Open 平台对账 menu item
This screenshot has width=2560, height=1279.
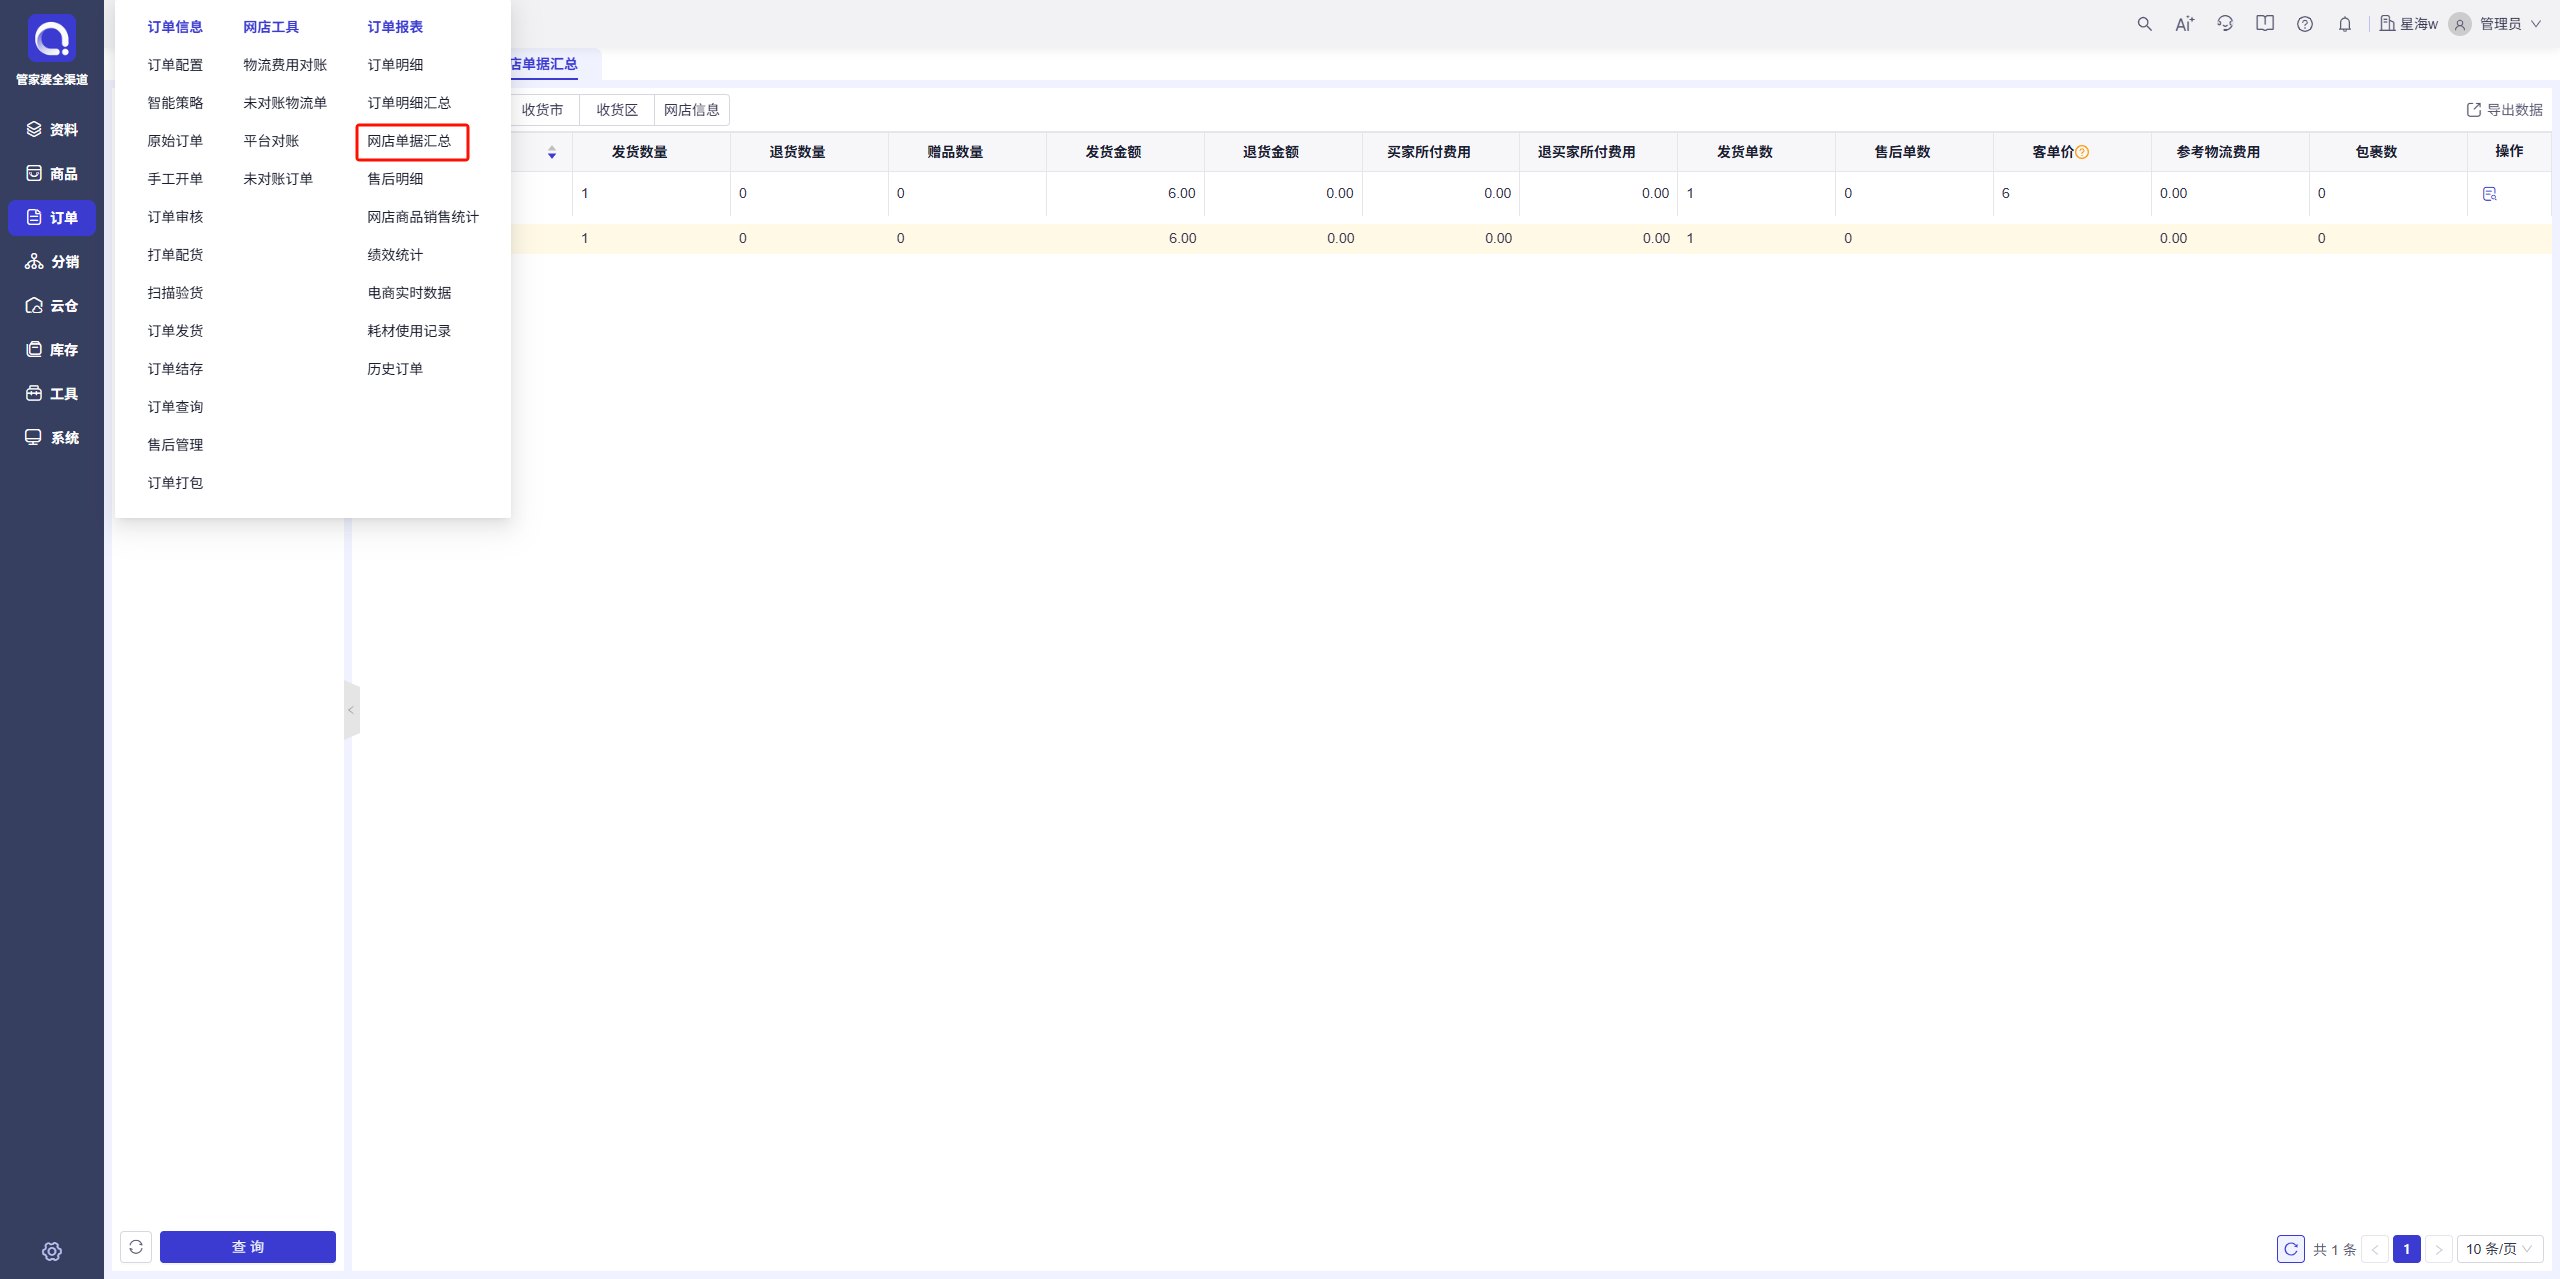point(271,141)
